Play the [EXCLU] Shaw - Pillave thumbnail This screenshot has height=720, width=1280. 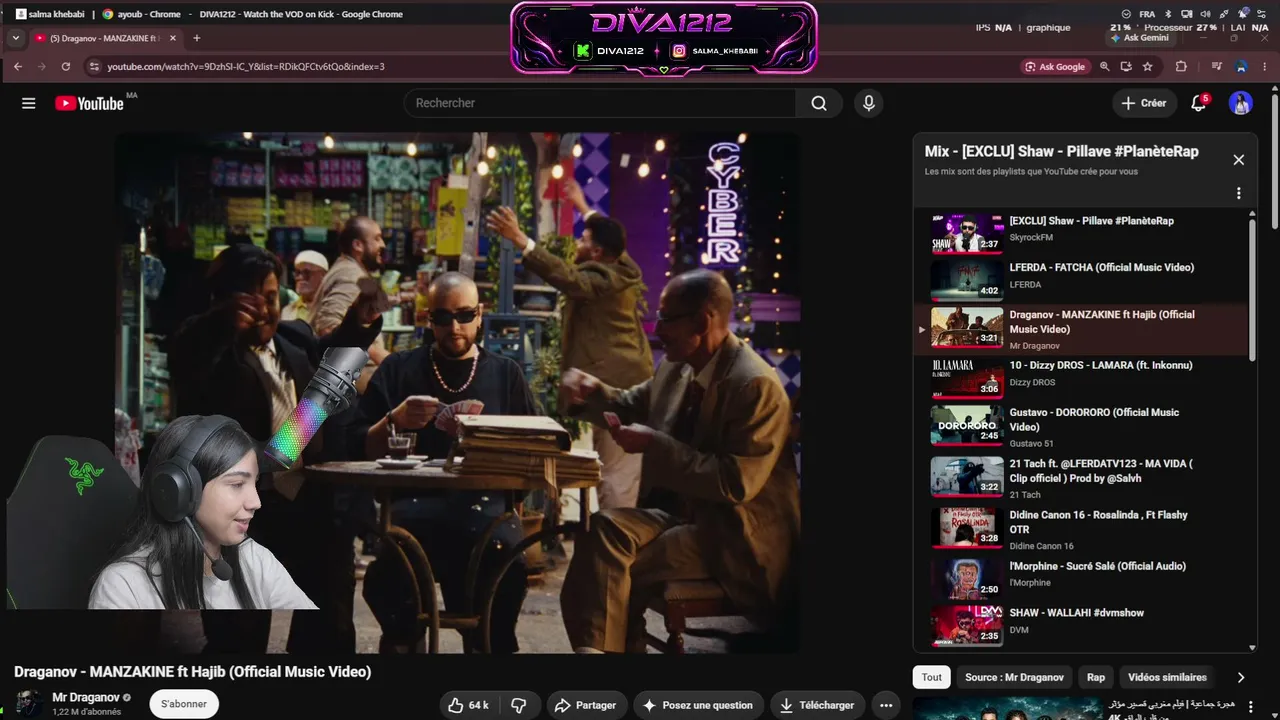click(x=967, y=233)
